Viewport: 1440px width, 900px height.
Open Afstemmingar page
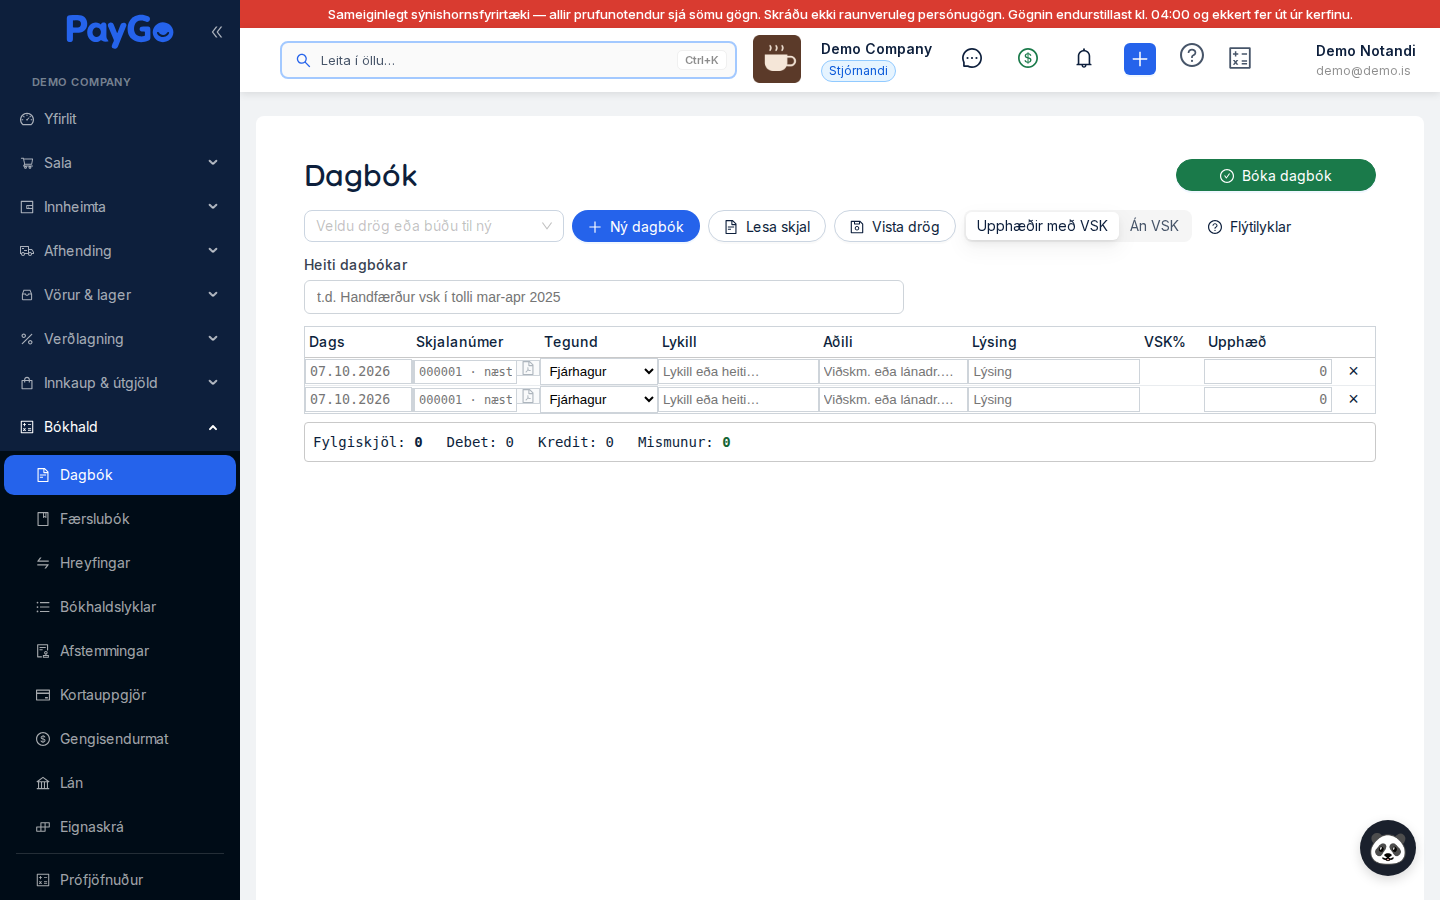click(120, 651)
